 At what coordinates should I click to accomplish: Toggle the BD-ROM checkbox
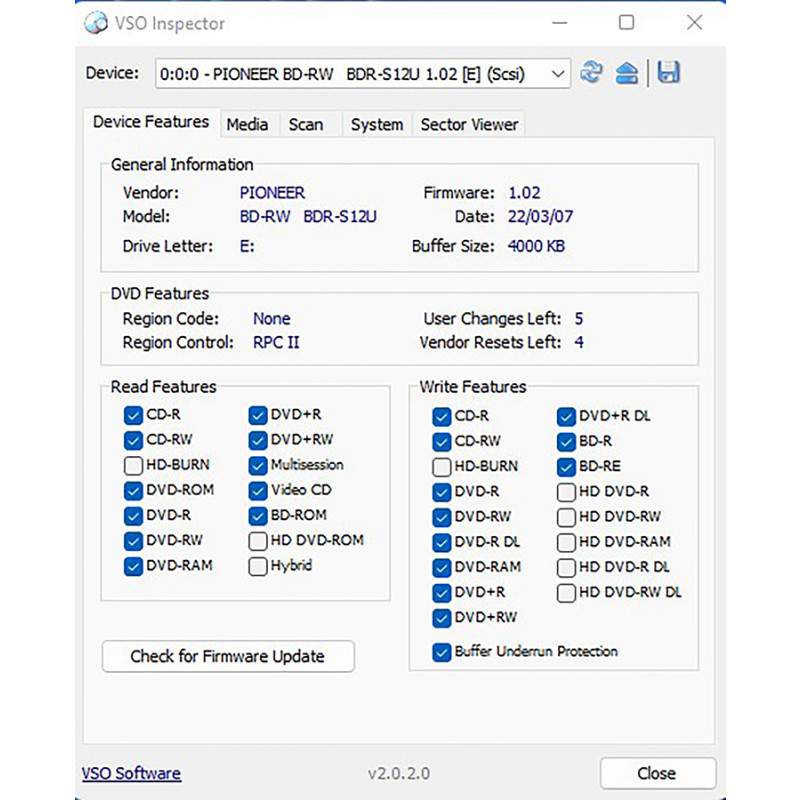click(258, 516)
